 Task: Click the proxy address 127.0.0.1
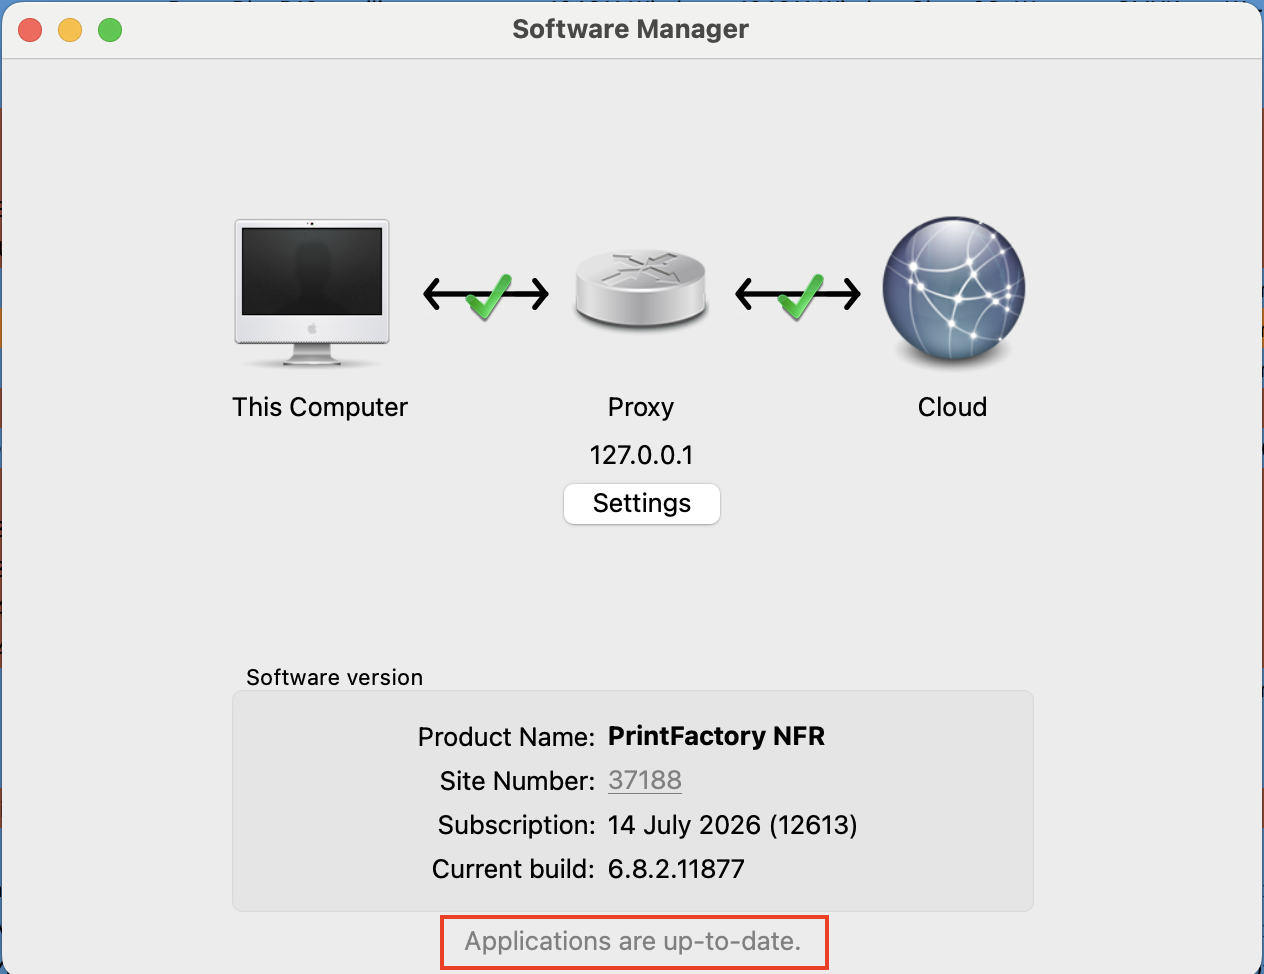tap(641, 455)
